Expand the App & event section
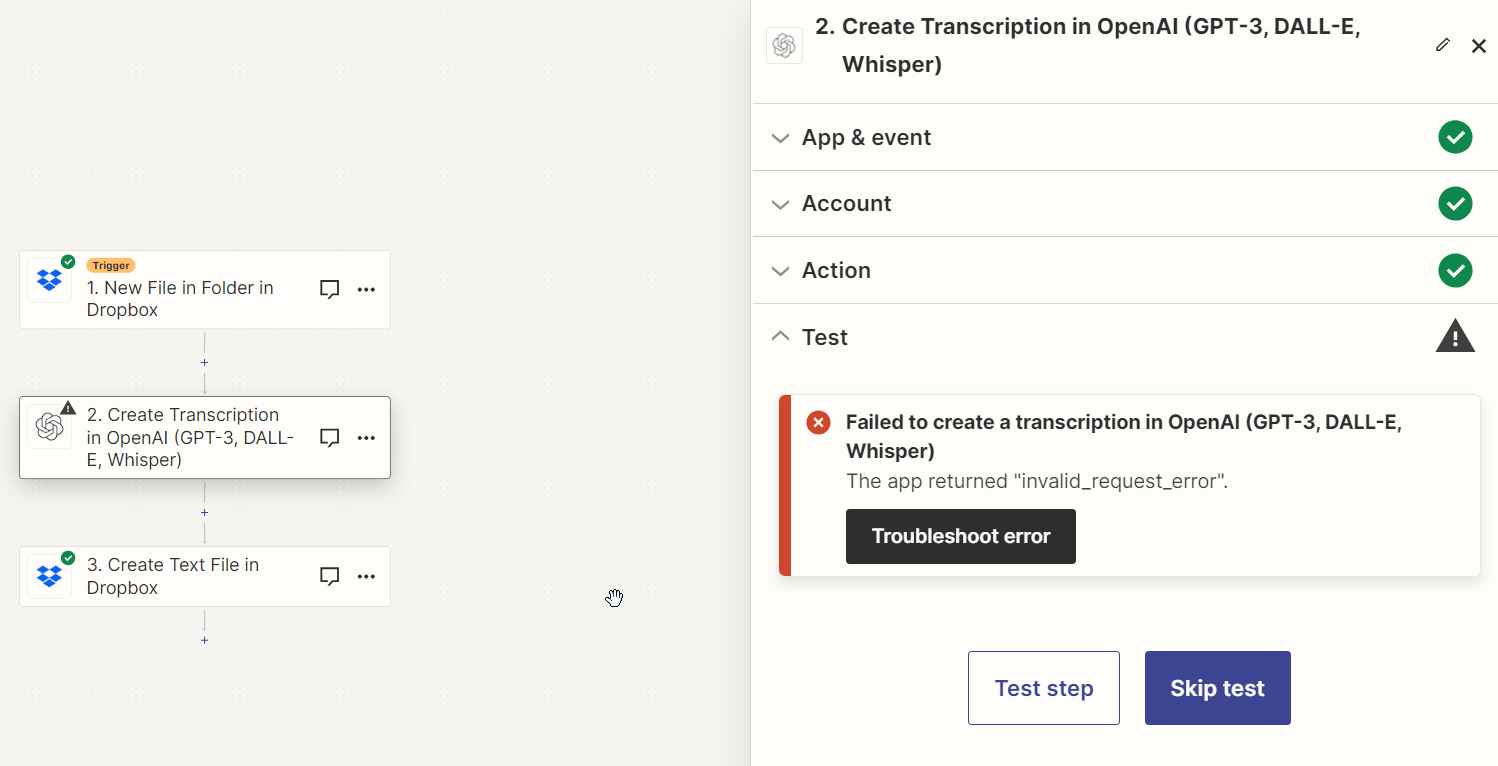 [1125, 137]
